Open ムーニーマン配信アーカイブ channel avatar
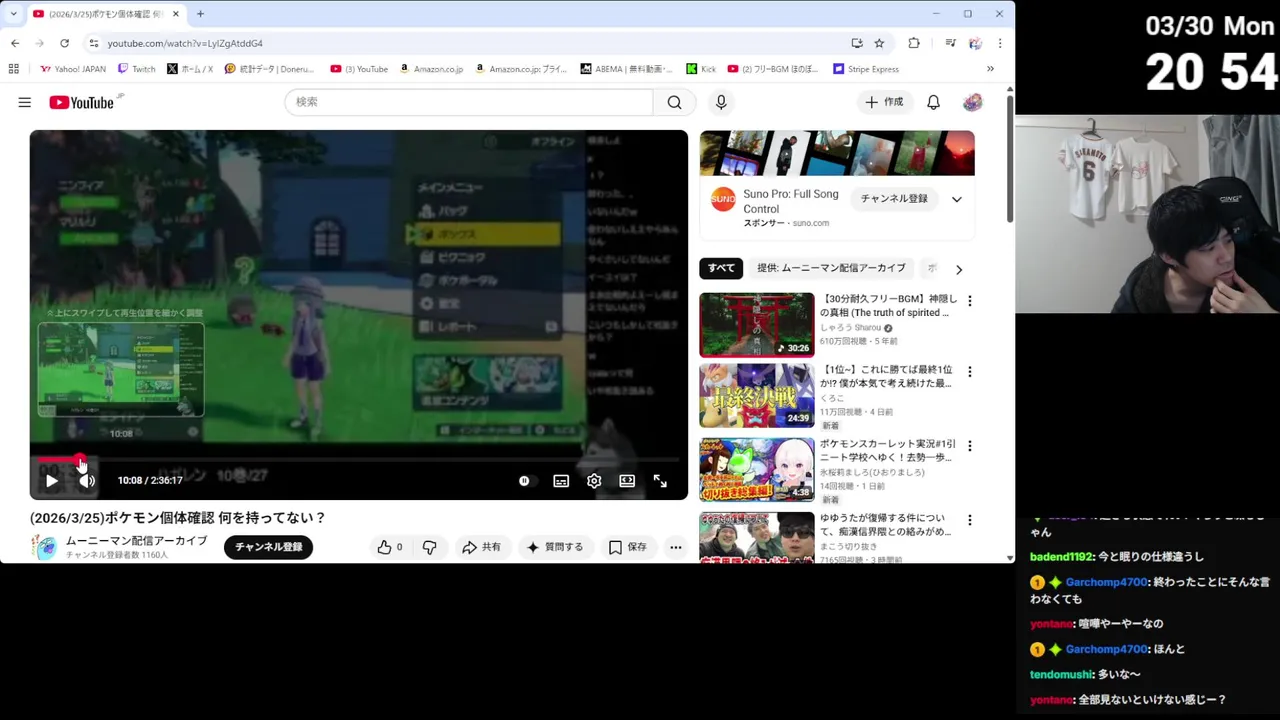 coord(45,547)
